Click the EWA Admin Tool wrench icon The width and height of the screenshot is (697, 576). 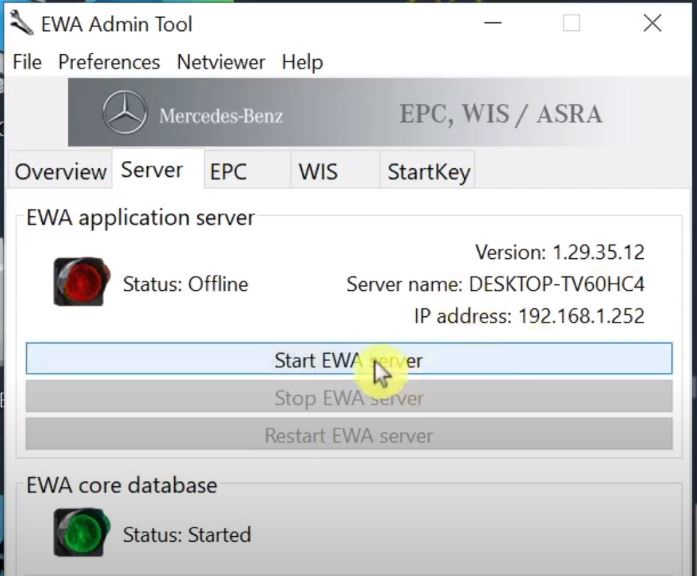(21, 23)
